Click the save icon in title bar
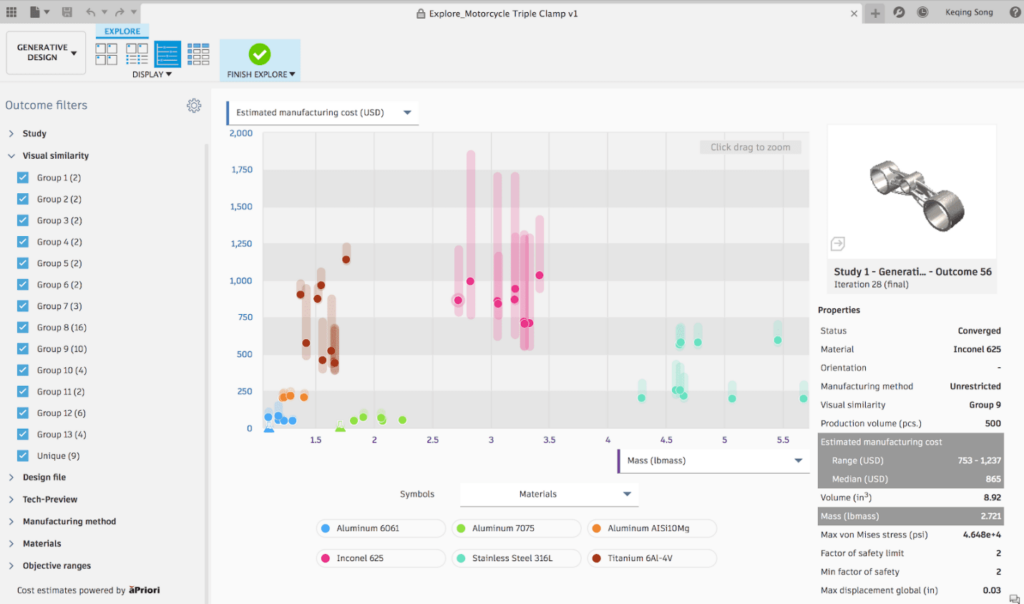 [67, 12]
